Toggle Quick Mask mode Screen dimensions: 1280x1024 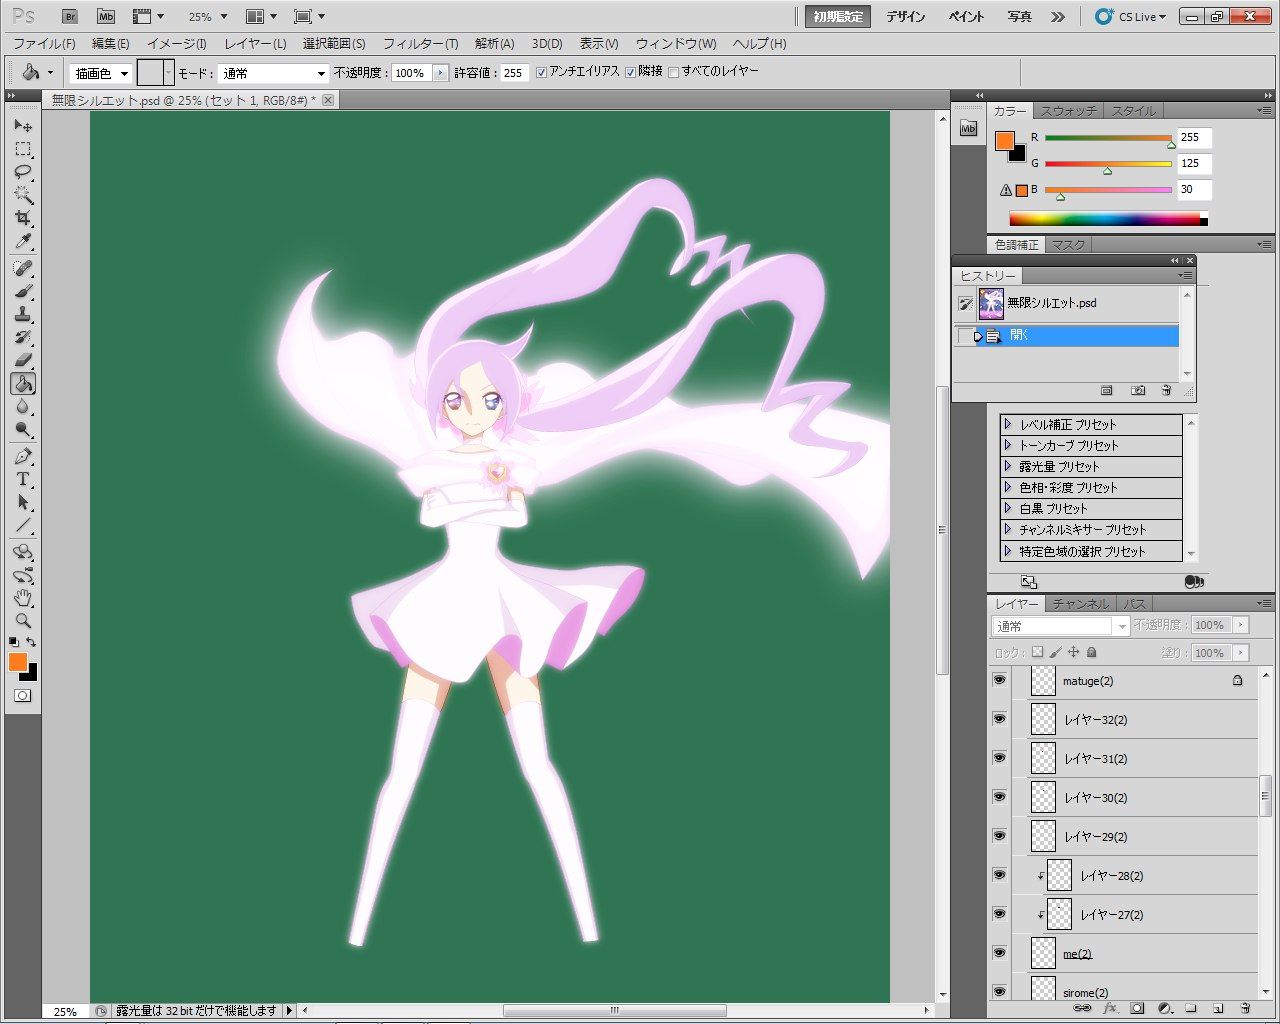[23, 695]
